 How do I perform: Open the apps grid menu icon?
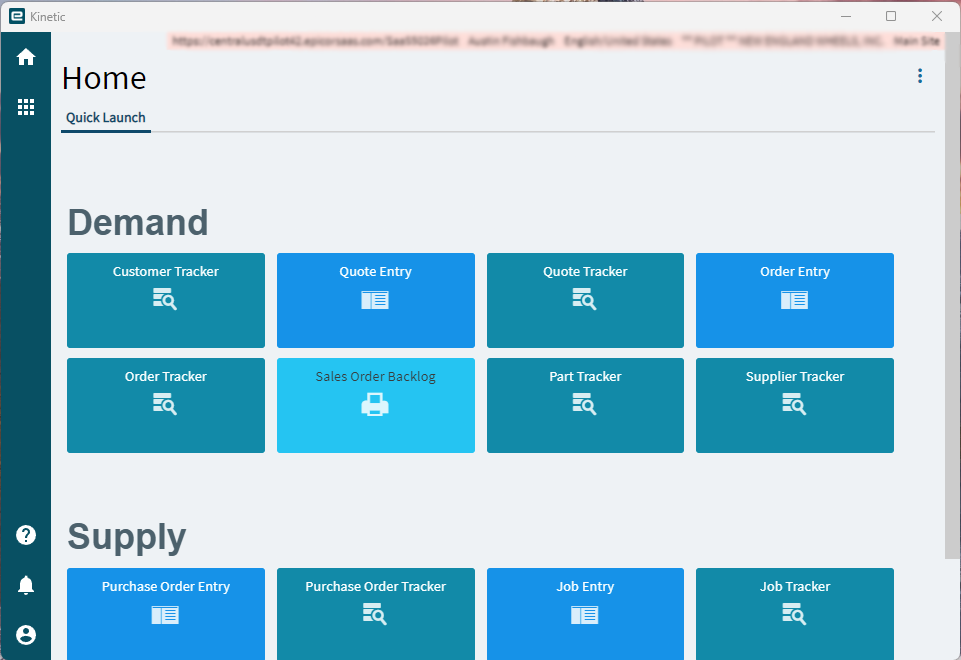point(26,107)
